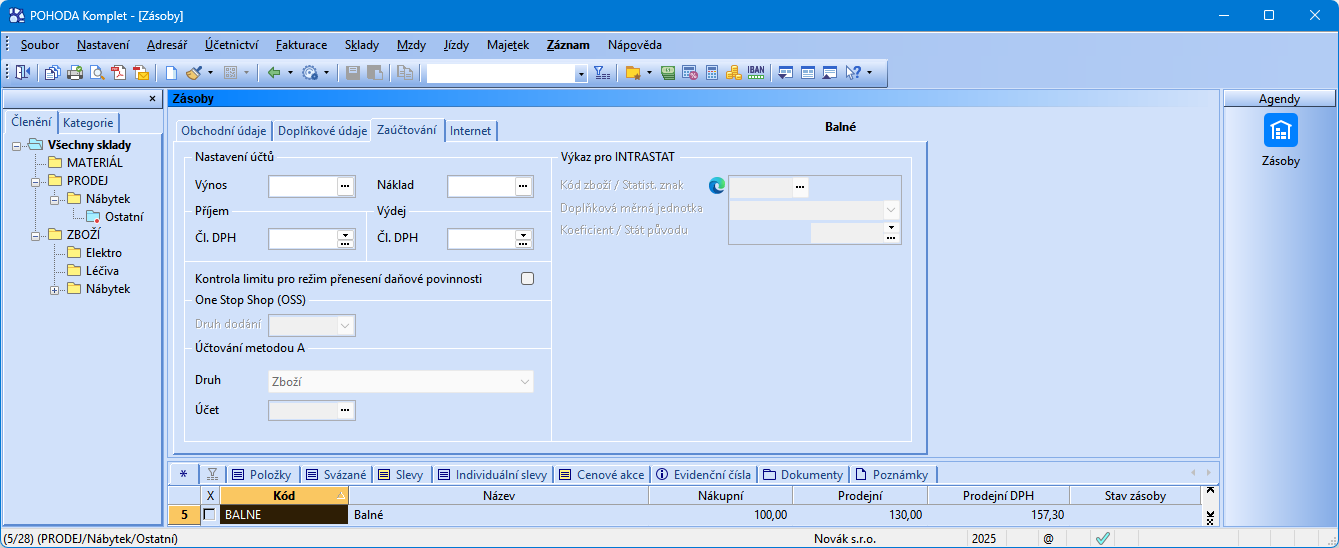
Task: Click the green back arrow icon
Action: coord(273,73)
